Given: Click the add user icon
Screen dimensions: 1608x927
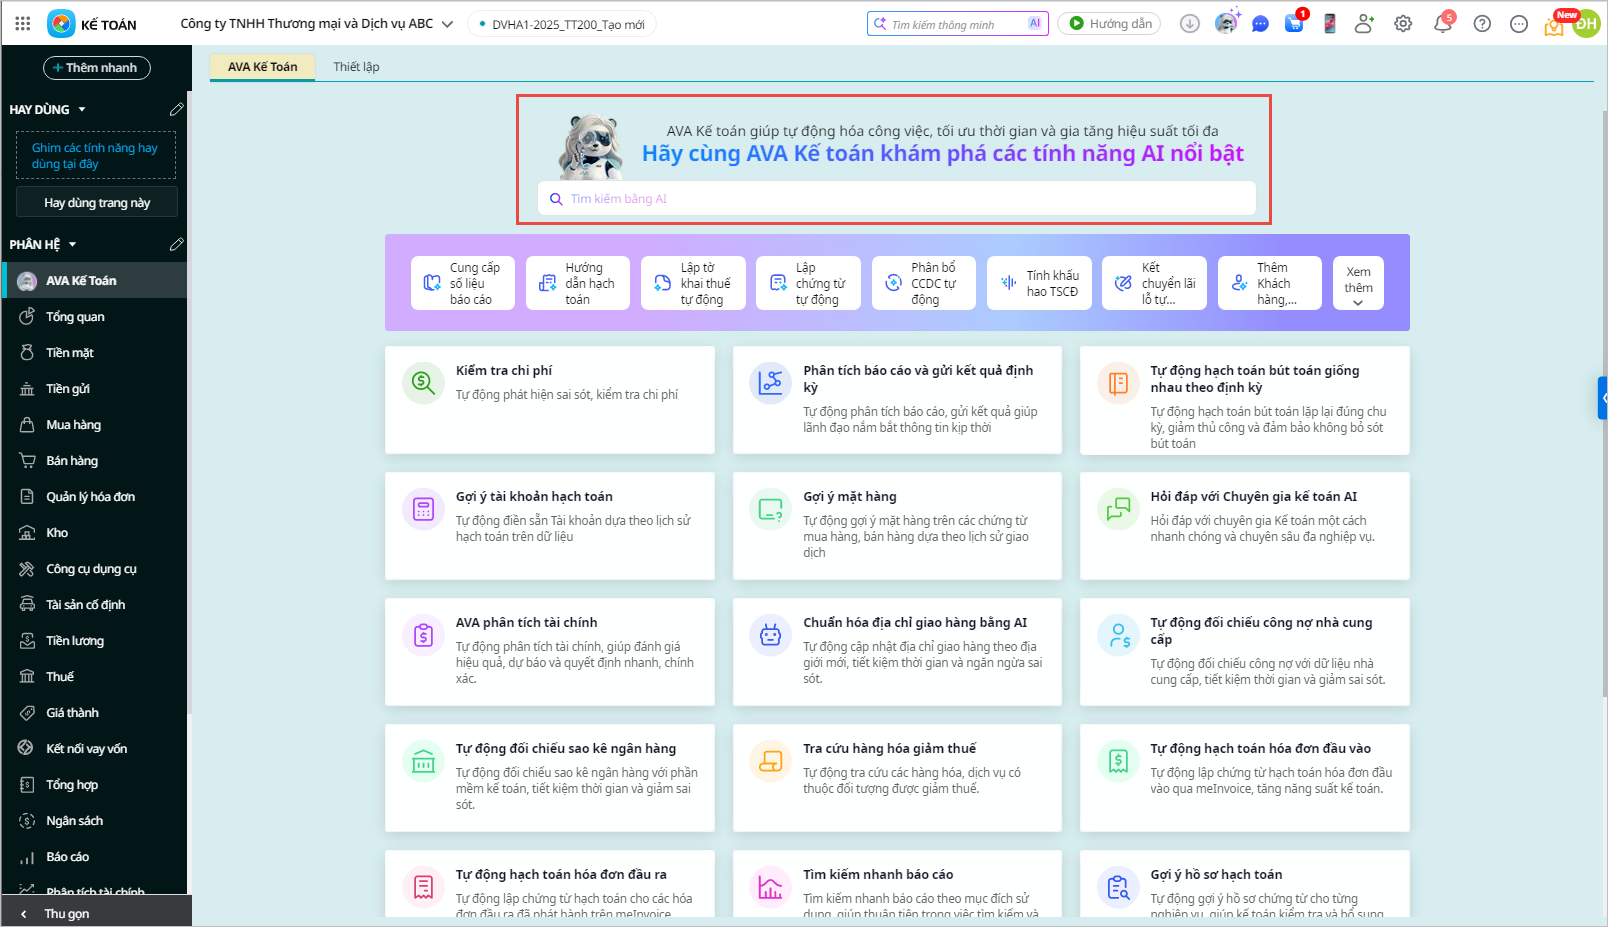Looking at the screenshot, I should pyautogui.click(x=1364, y=24).
